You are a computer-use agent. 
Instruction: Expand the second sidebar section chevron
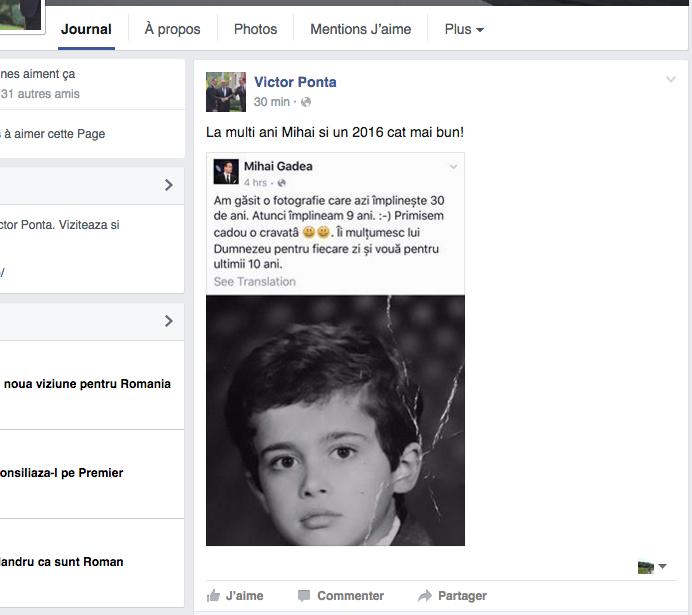coord(168,321)
